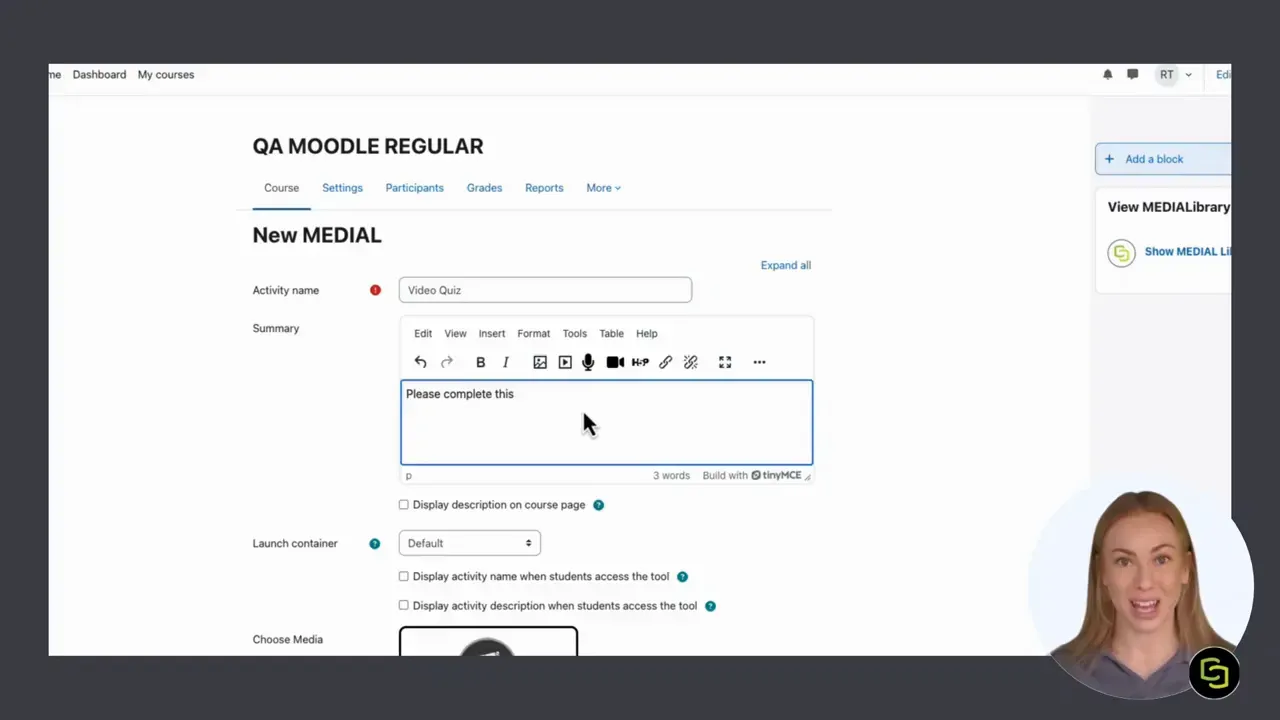Open the RT user account menu
The width and height of the screenshot is (1280, 720).
pos(1174,75)
